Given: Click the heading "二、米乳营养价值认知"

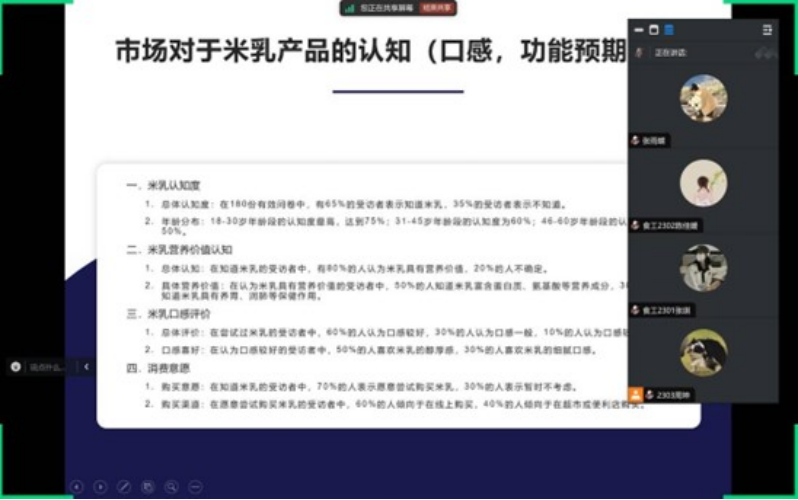Looking at the screenshot, I should [x=179, y=249].
